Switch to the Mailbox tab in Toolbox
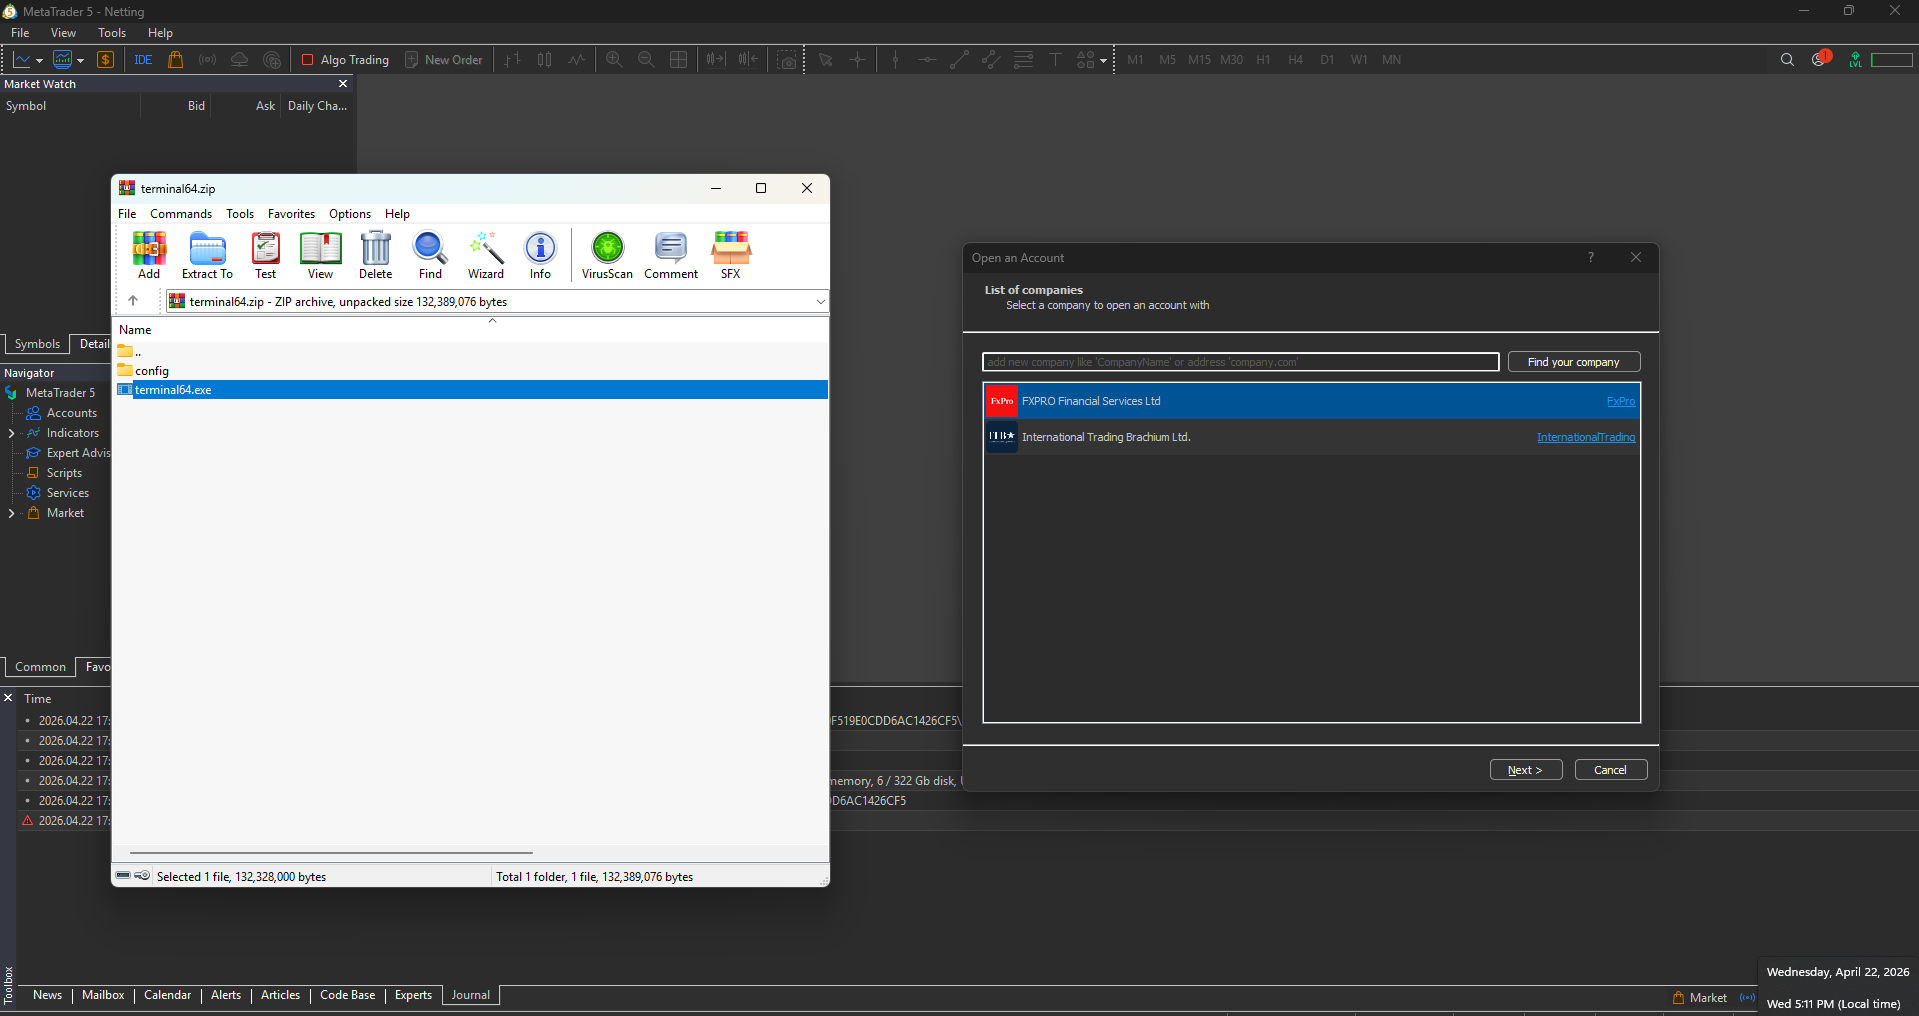 click(x=103, y=995)
